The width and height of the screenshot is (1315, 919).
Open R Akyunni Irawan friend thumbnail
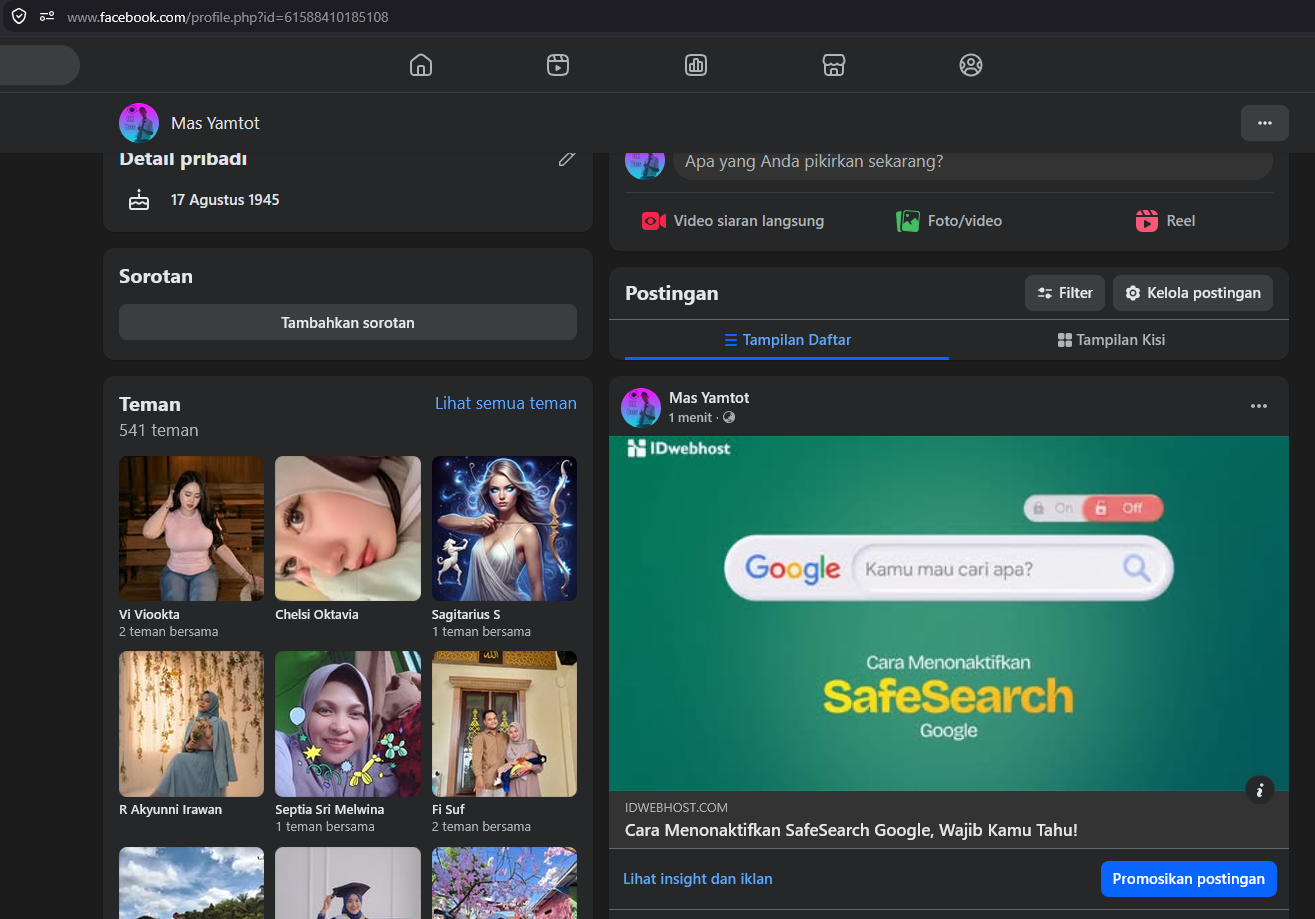click(x=192, y=724)
